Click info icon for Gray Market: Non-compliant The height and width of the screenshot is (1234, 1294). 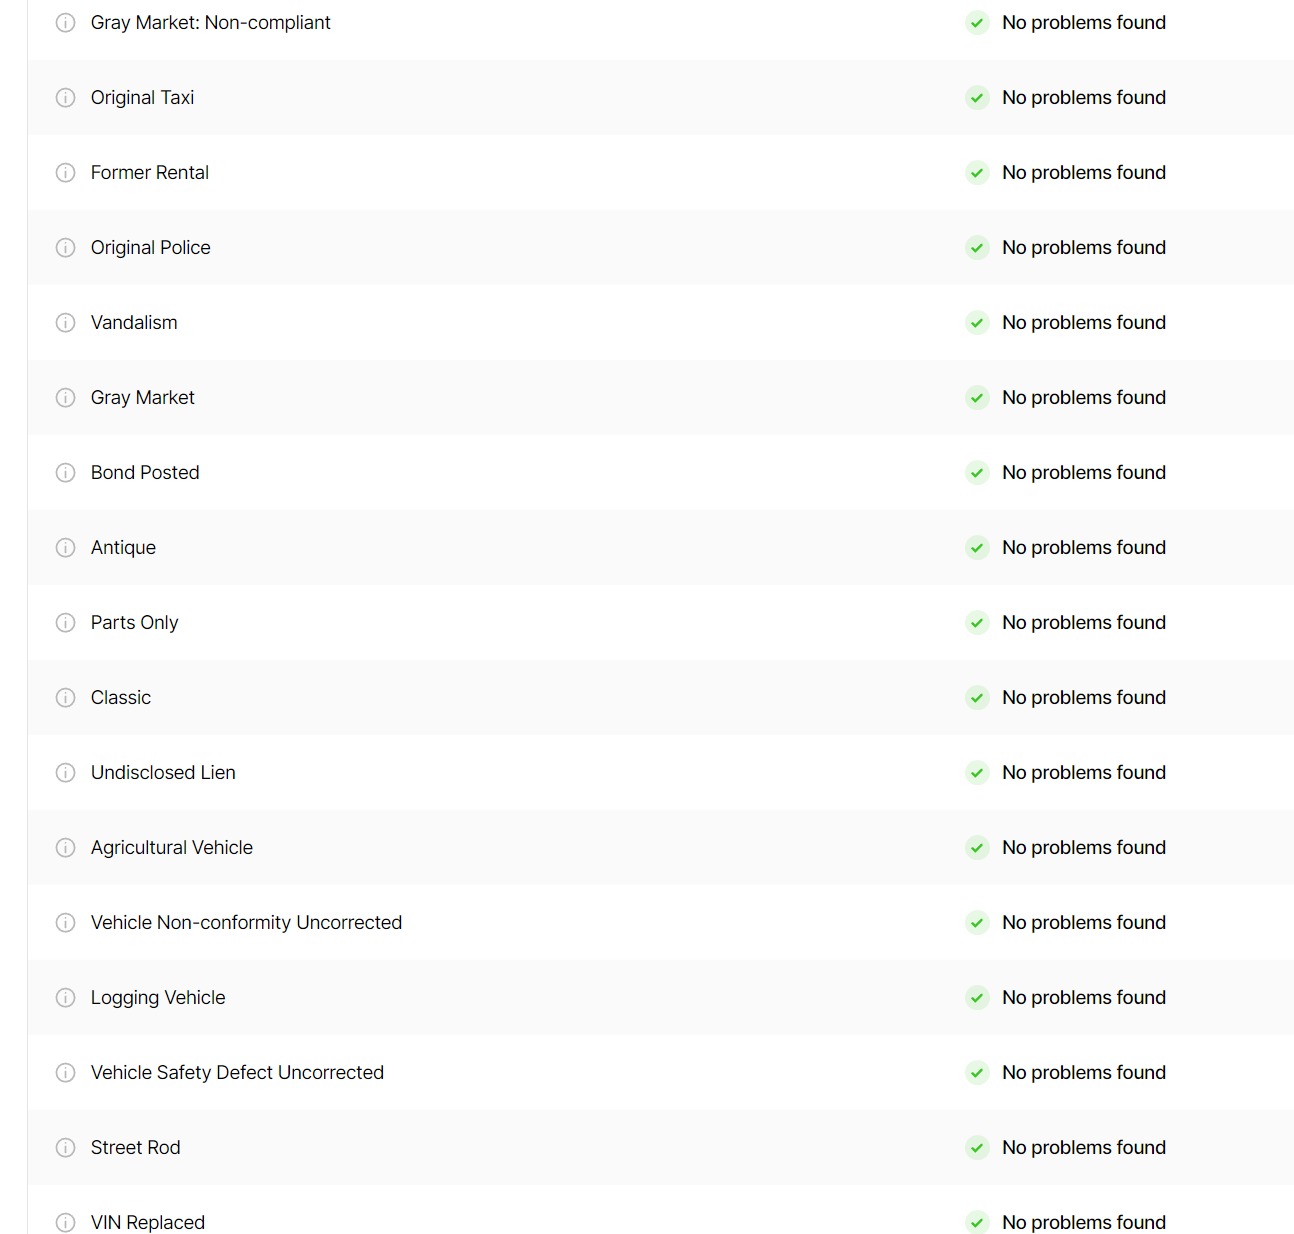tap(65, 23)
